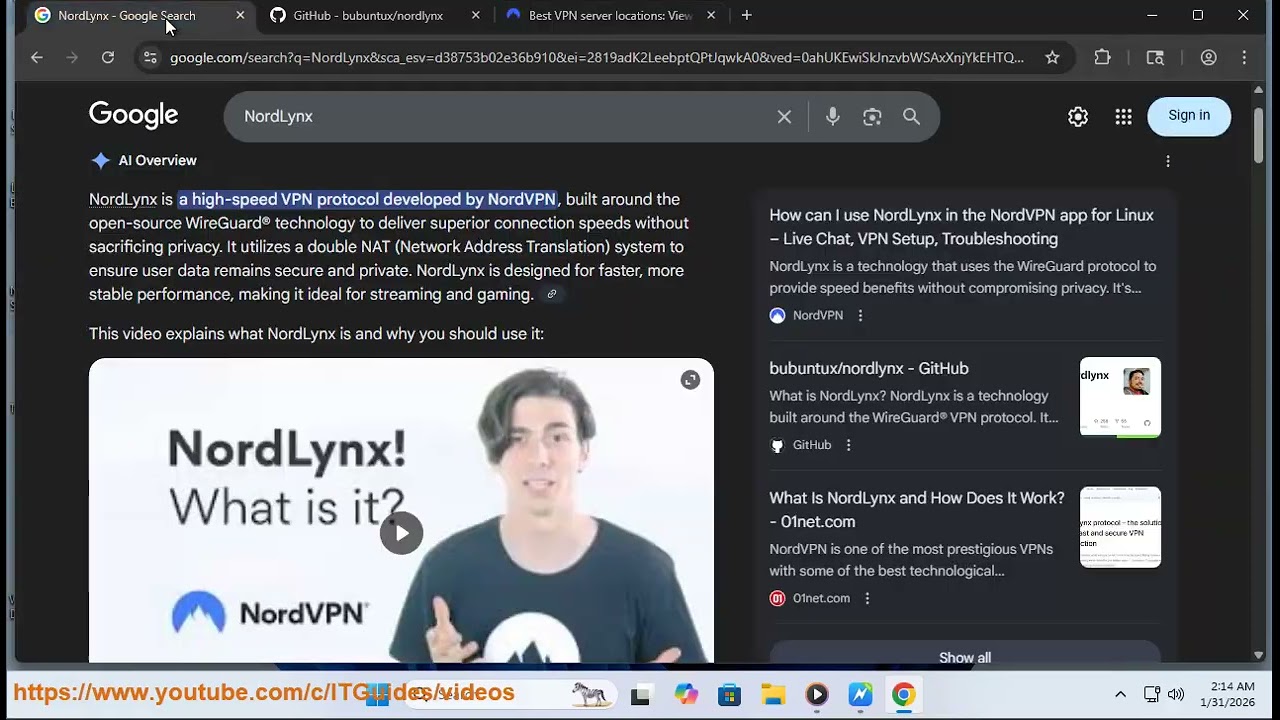Open the Chrome profile icon
This screenshot has height=720, width=1280.
[x=1208, y=58]
